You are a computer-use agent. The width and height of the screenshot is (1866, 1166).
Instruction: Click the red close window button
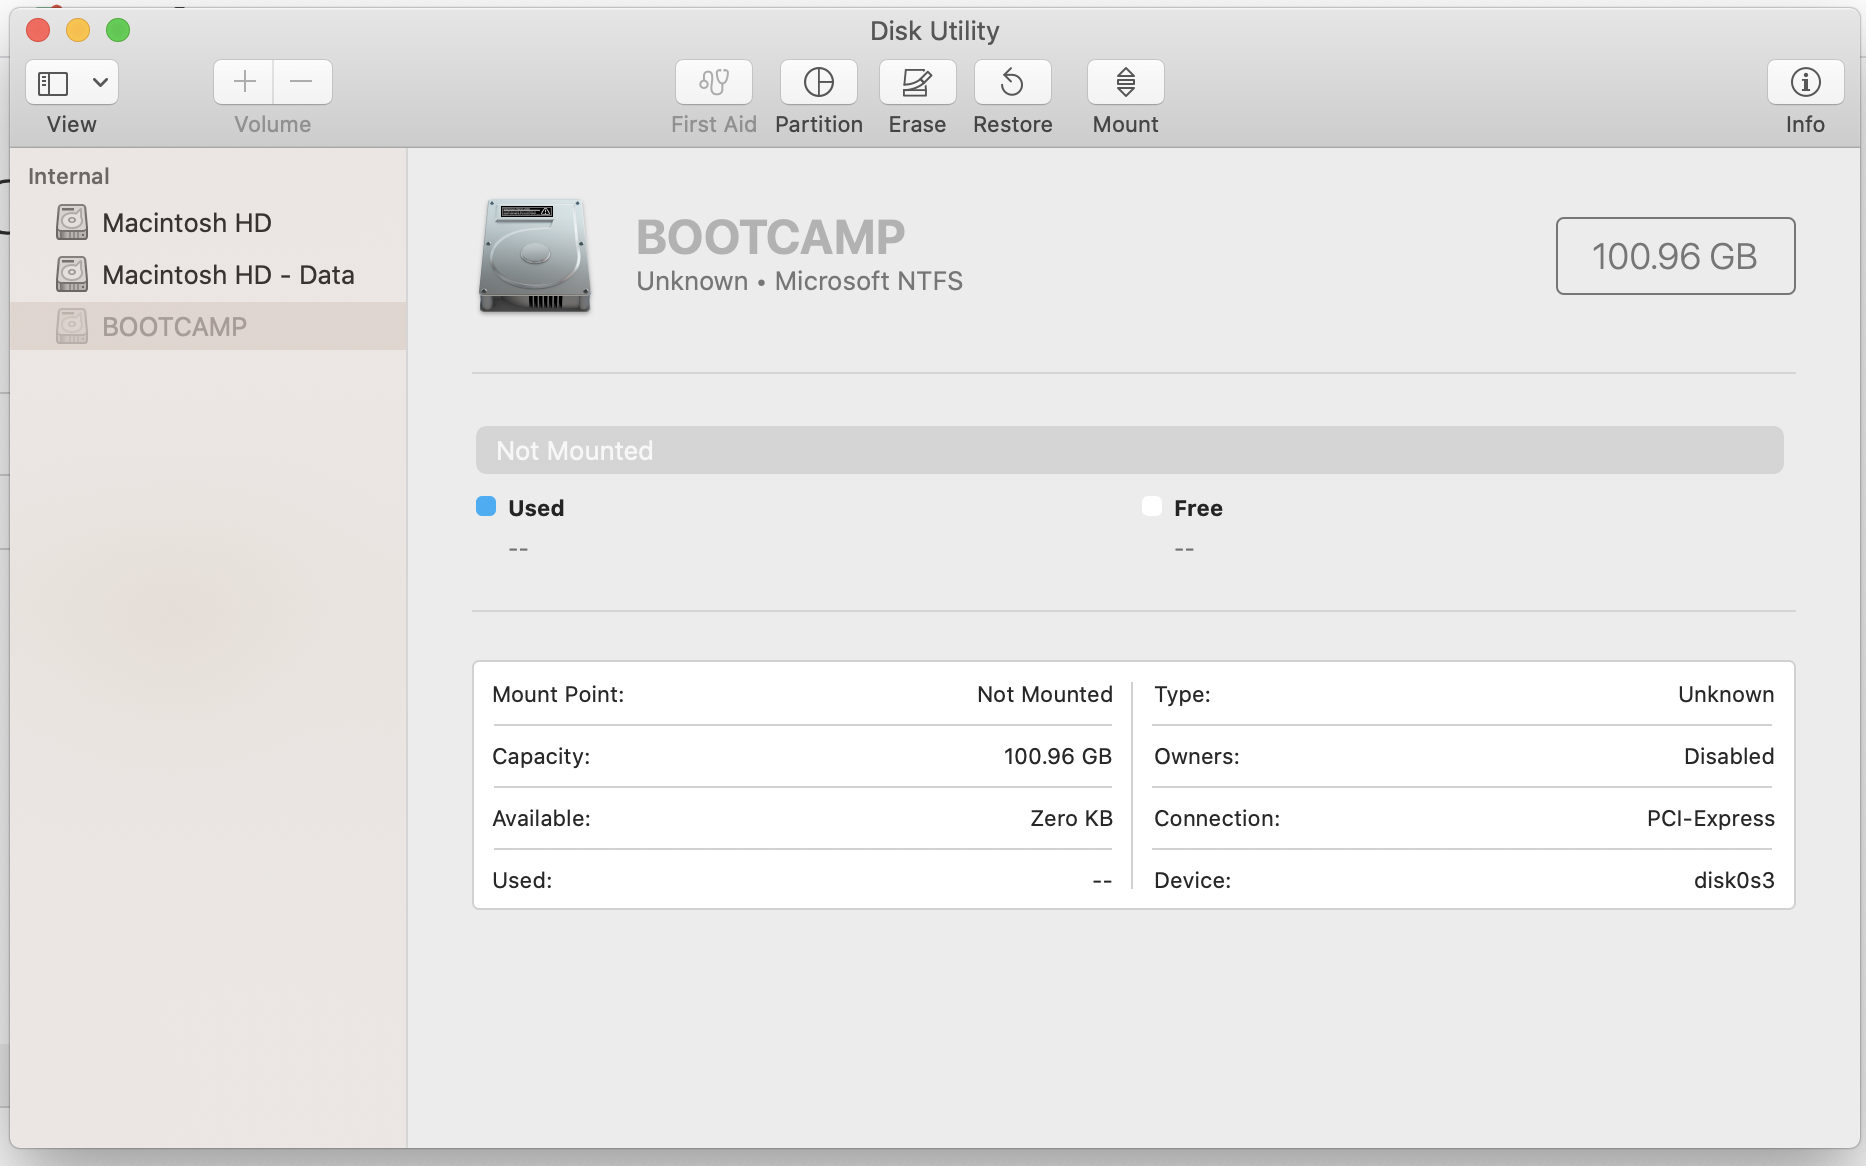(38, 30)
